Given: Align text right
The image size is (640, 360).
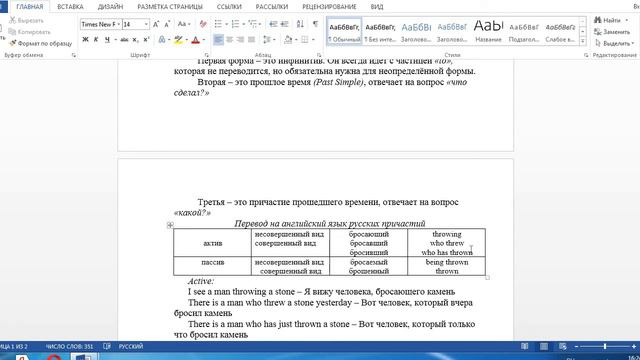Looking at the screenshot, I should click(x=240, y=40).
